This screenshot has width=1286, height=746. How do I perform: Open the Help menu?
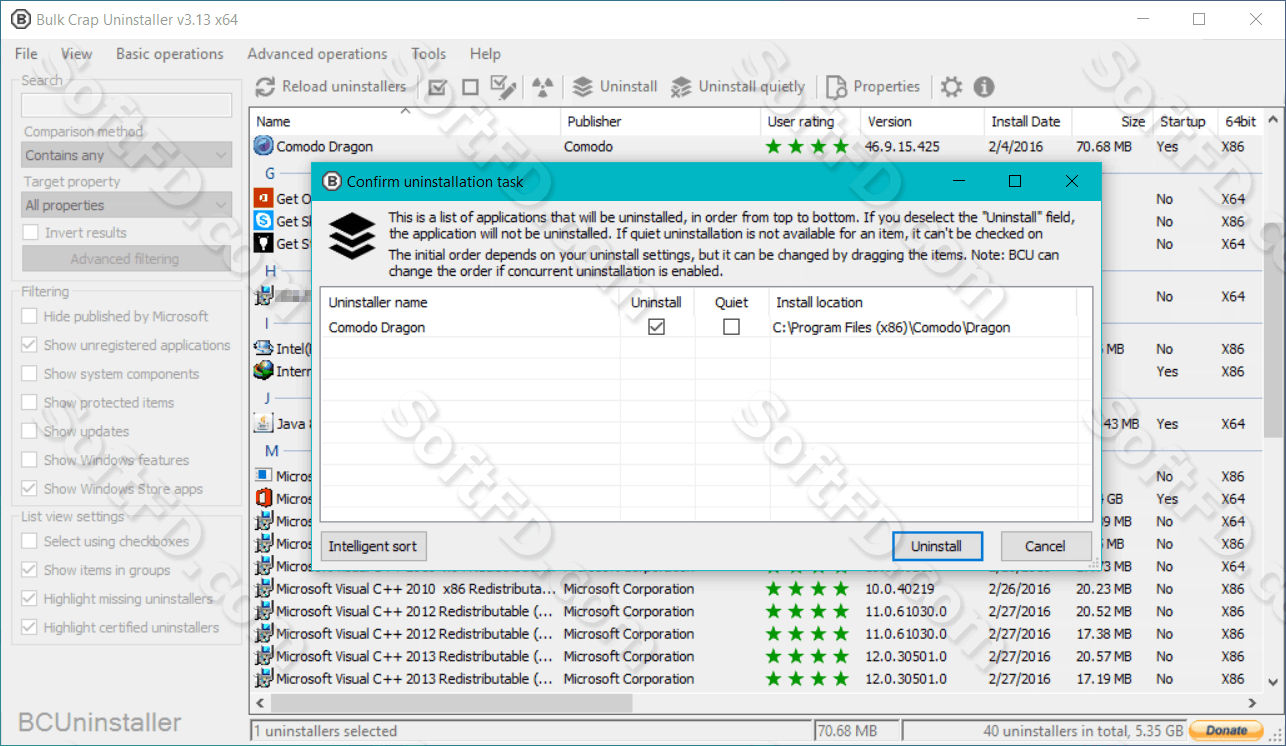point(485,54)
